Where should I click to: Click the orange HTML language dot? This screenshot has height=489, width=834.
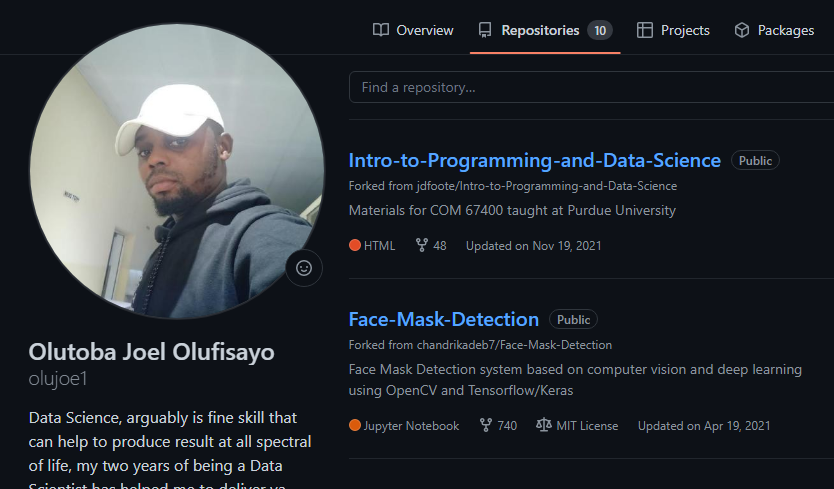355,245
